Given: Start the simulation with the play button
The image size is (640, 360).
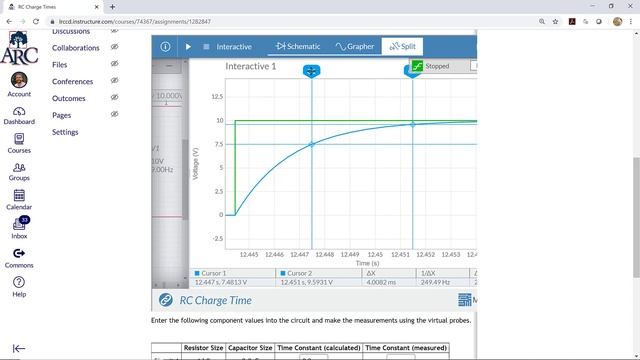Looking at the screenshot, I should (x=188, y=47).
